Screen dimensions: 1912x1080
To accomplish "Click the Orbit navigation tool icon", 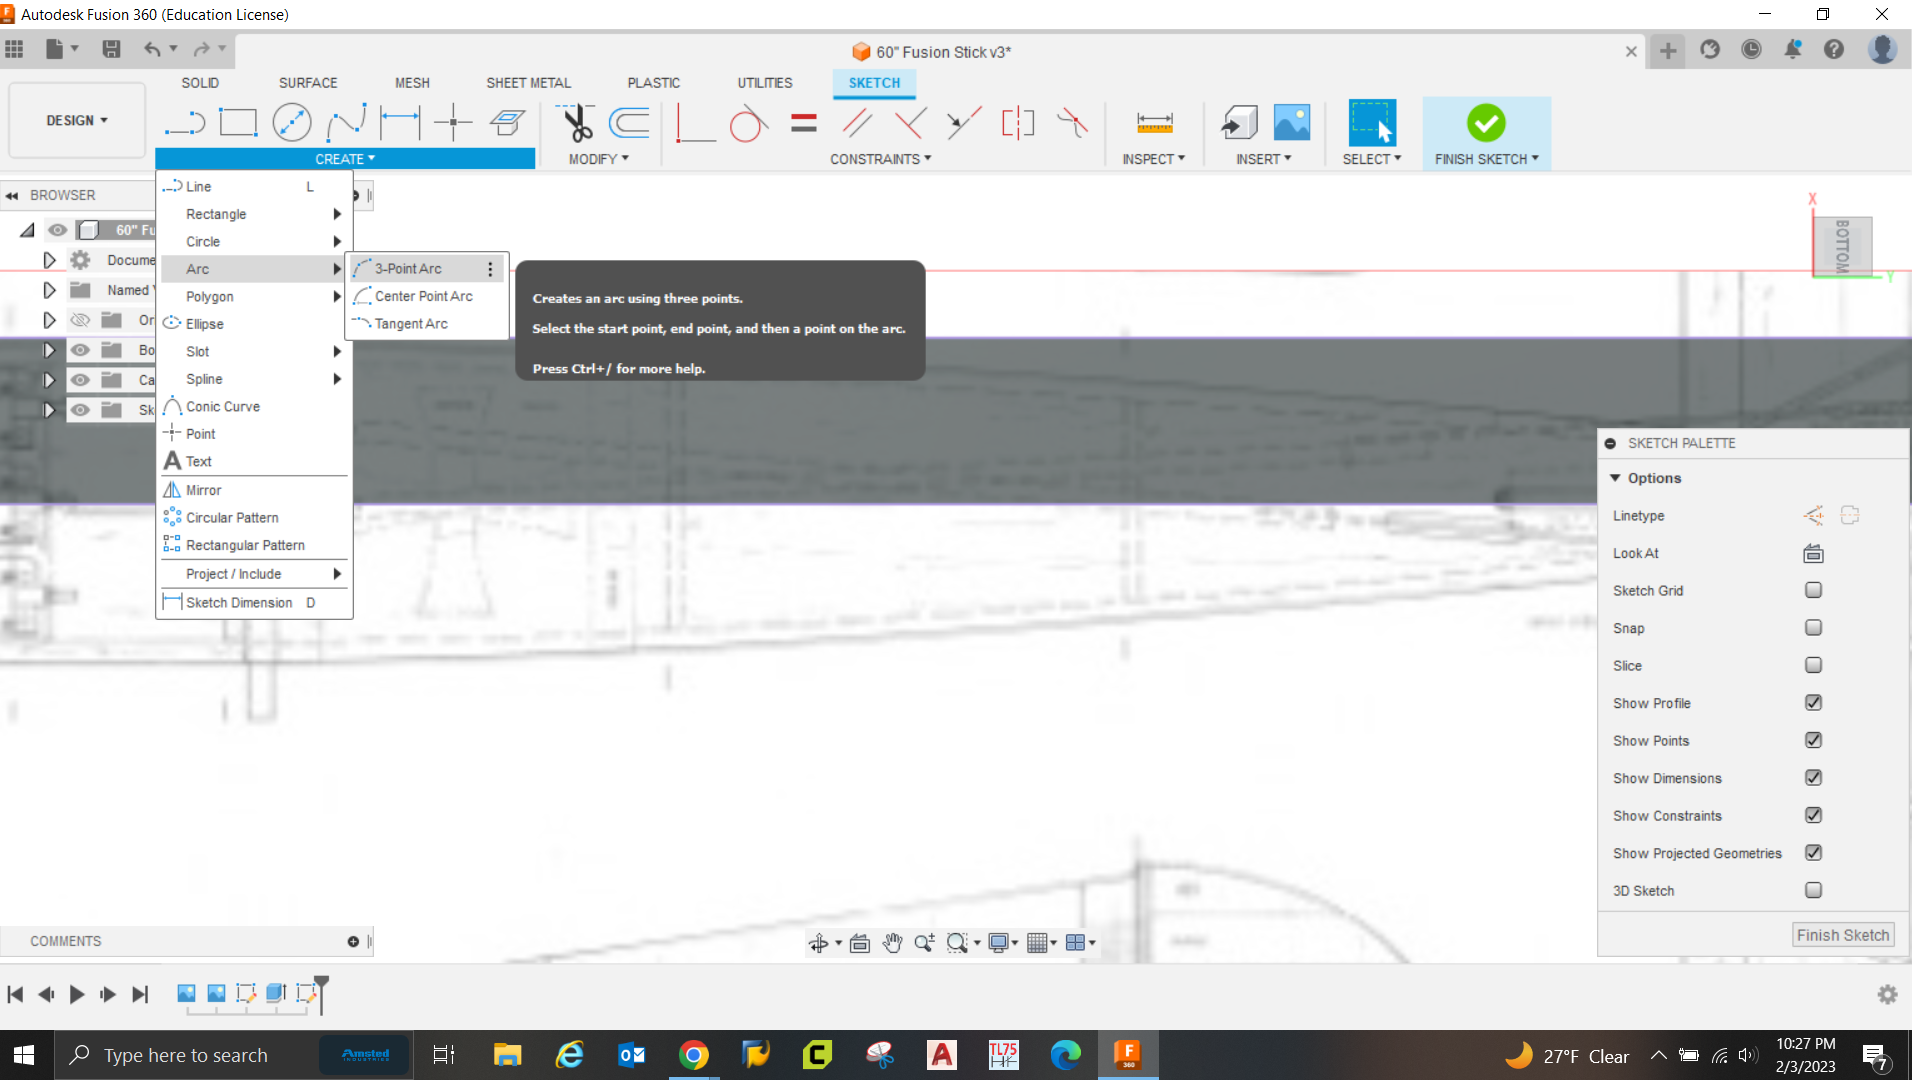I will pyautogui.click(x=819, y=942).
